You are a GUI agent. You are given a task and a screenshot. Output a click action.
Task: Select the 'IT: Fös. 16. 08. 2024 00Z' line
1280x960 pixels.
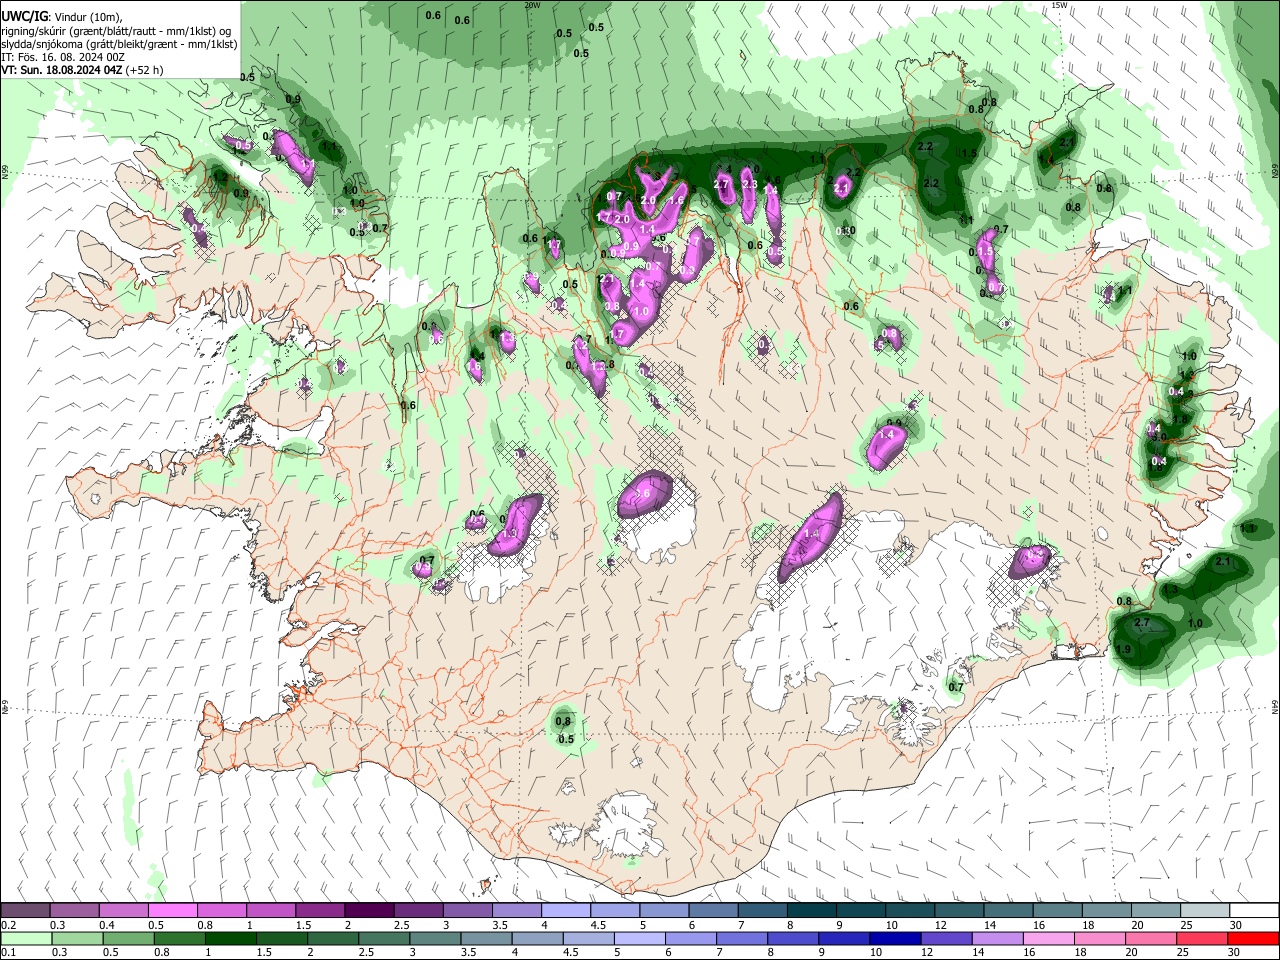coord(63,57)
